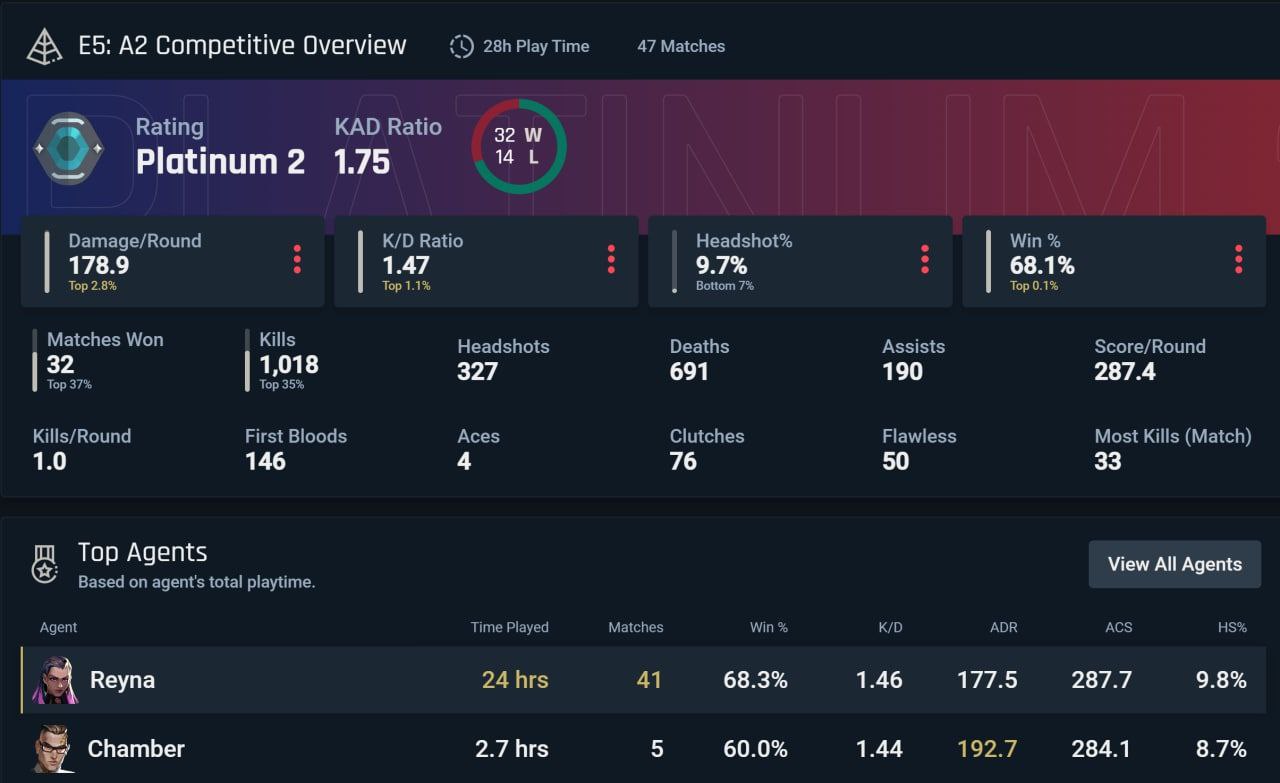
Task: Click the Time Played column header
Action: (510, 627)
